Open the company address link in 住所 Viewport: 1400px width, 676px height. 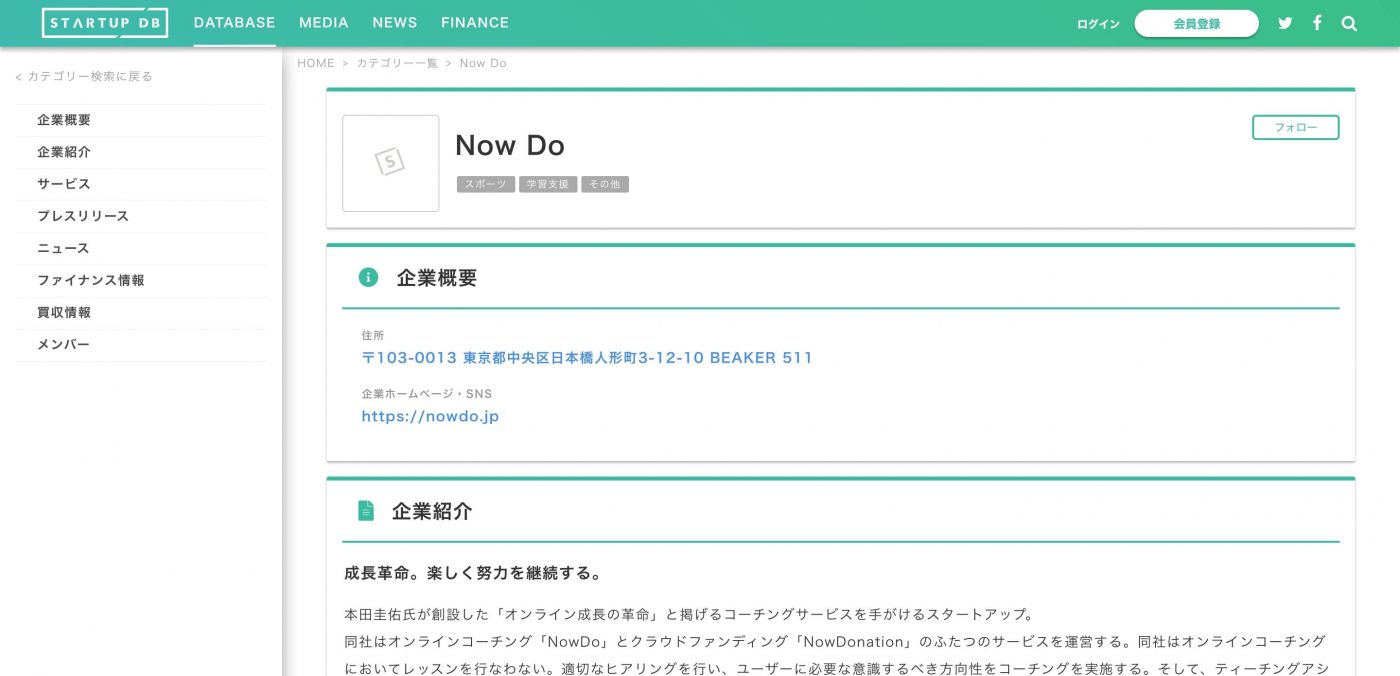click(x=586, y=357)
